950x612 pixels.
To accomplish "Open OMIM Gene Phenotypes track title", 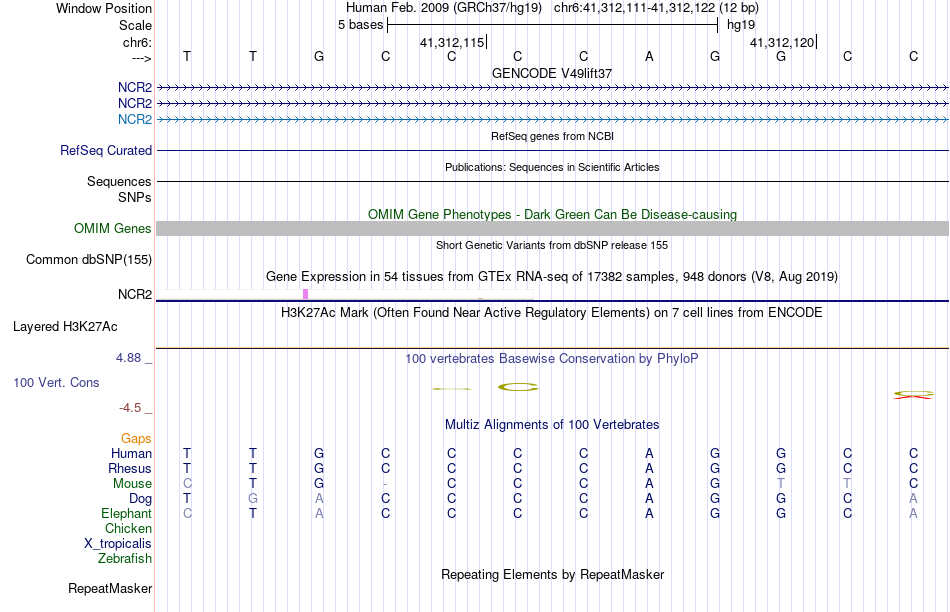I will 552,215.
